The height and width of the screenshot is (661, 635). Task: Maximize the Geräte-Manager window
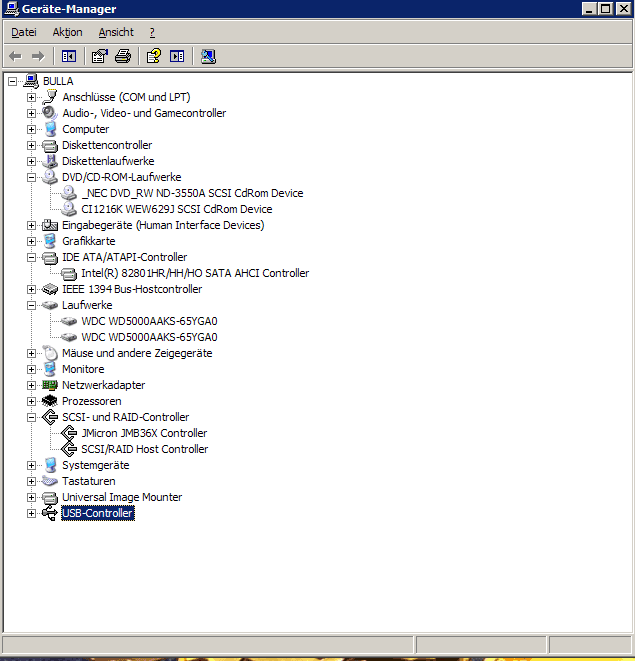click(x=605, y=9)
